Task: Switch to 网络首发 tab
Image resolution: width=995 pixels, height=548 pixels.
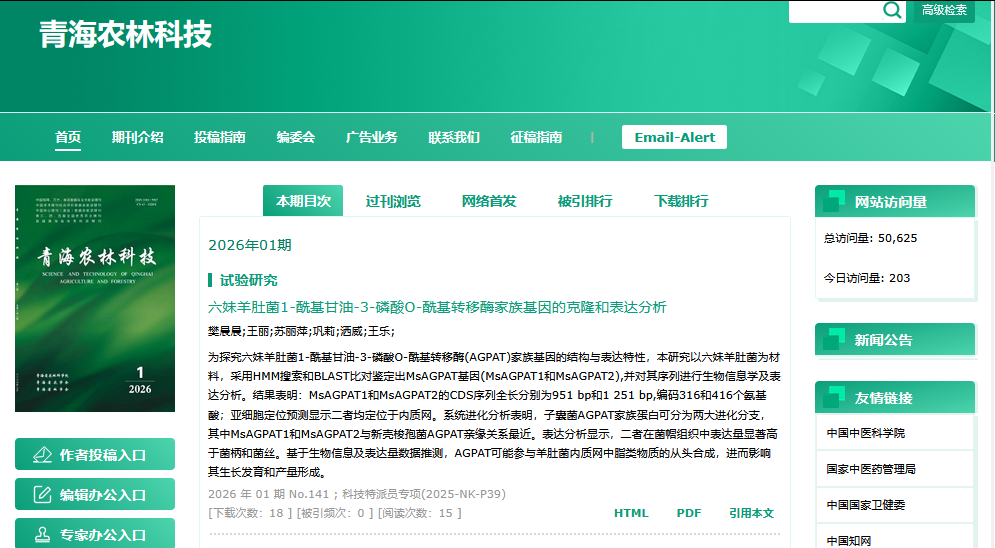Action: pyautogui.click(x=489, y=201)
